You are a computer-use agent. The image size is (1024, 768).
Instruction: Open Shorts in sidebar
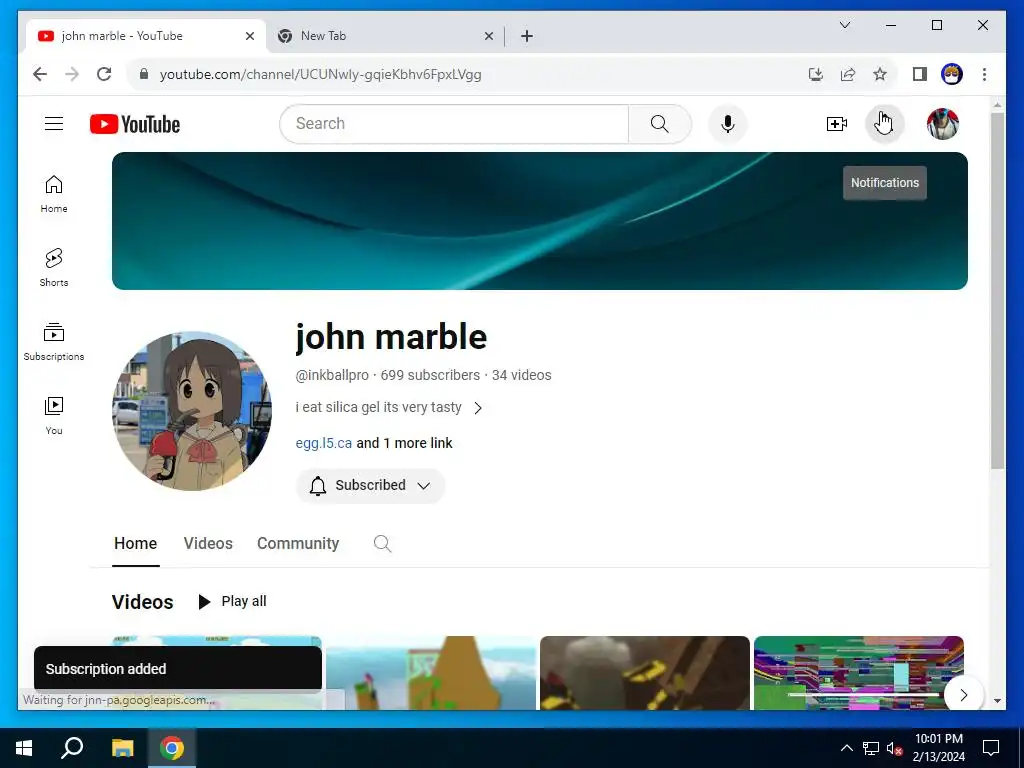[54, 268]
